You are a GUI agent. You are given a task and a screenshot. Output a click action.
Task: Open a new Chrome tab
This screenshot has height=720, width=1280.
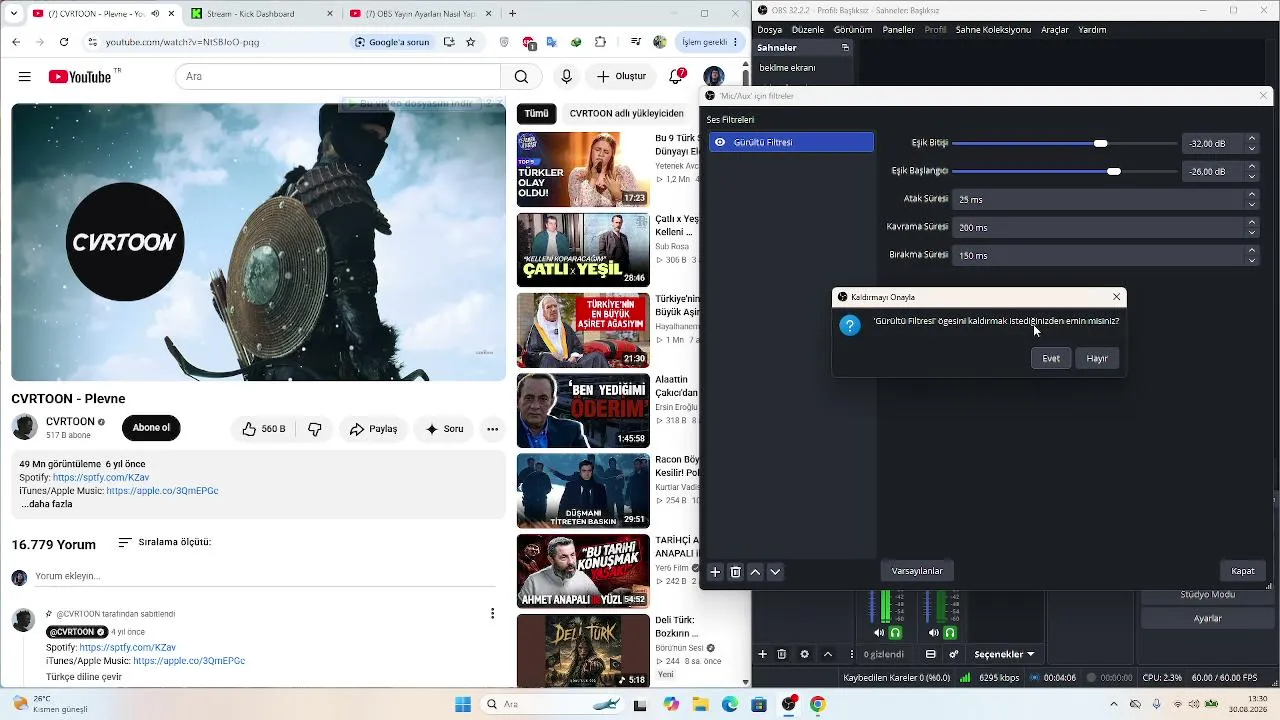[x=512, y=14]
